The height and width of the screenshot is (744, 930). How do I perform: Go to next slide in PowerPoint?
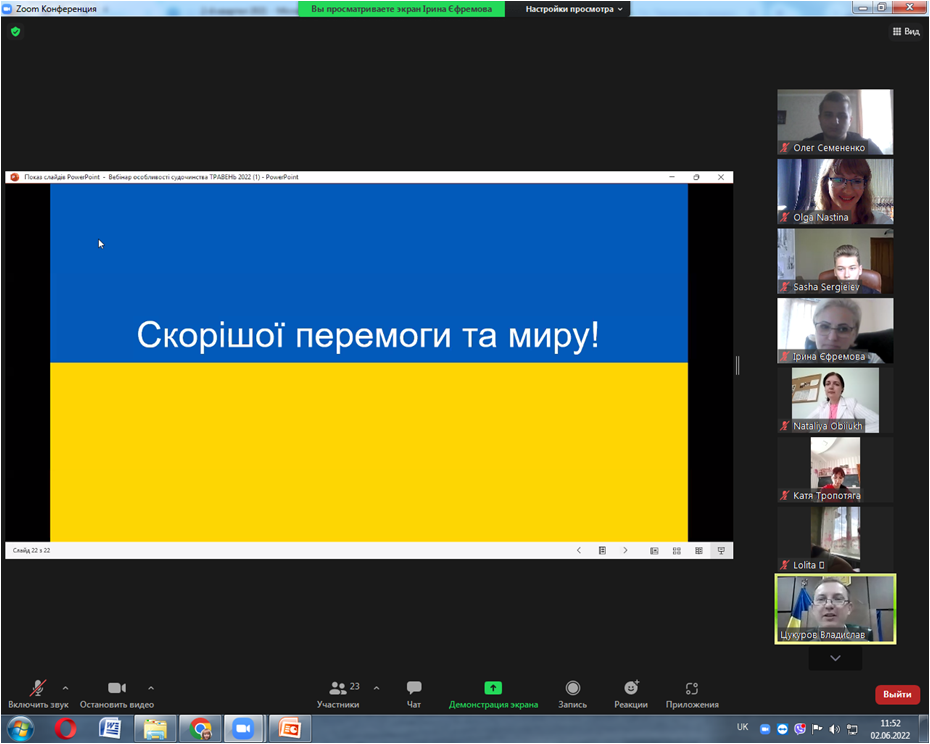pos(626,550)
